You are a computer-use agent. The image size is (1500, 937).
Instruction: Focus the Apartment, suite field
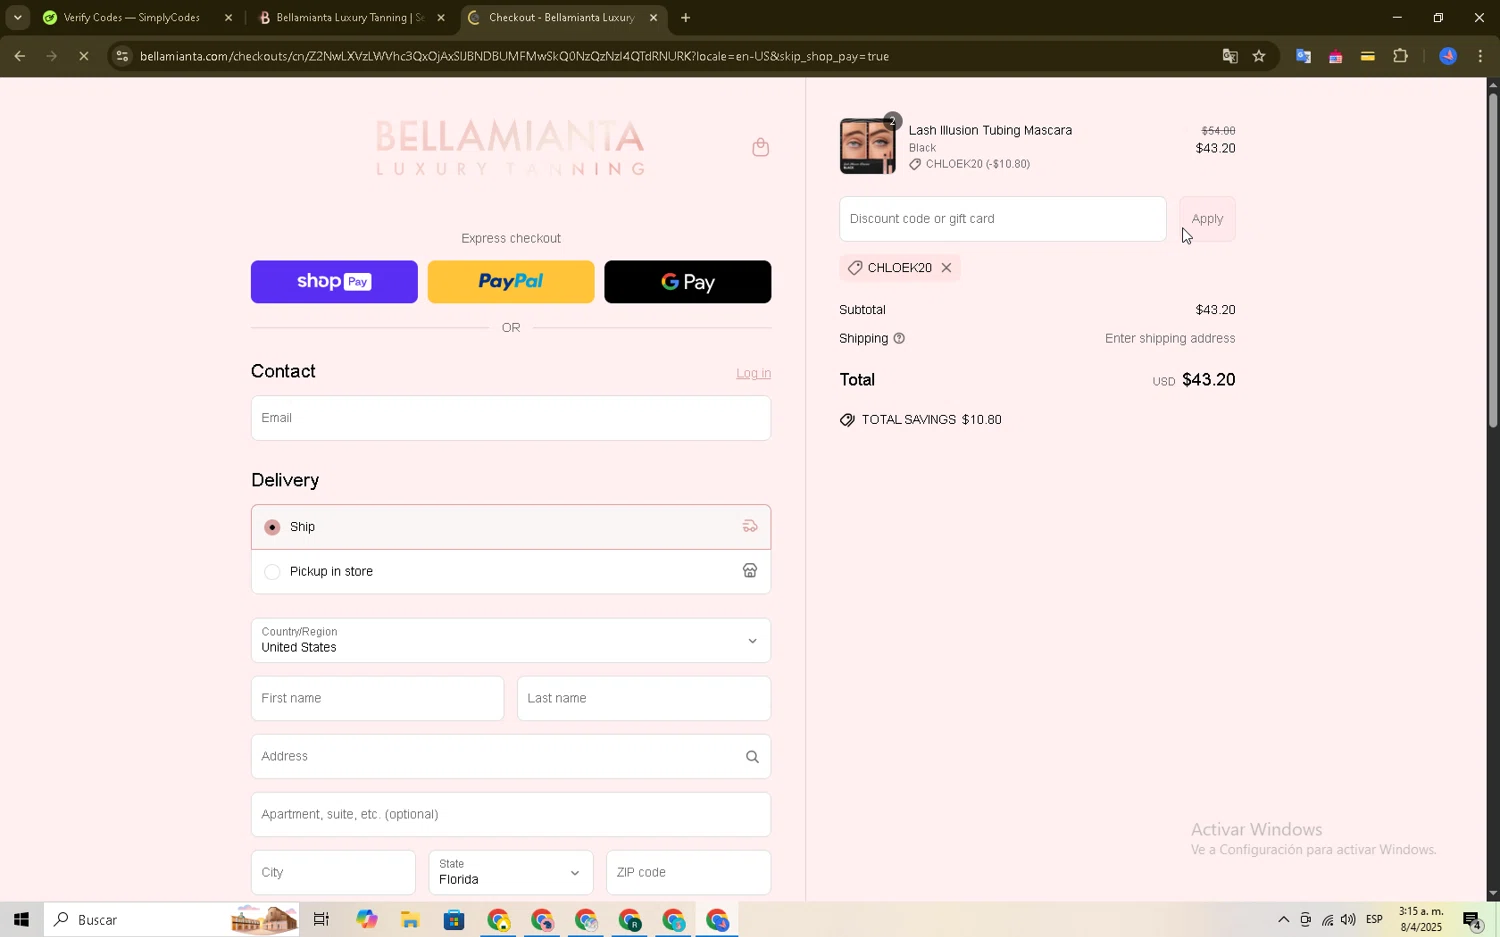(511, 814)
